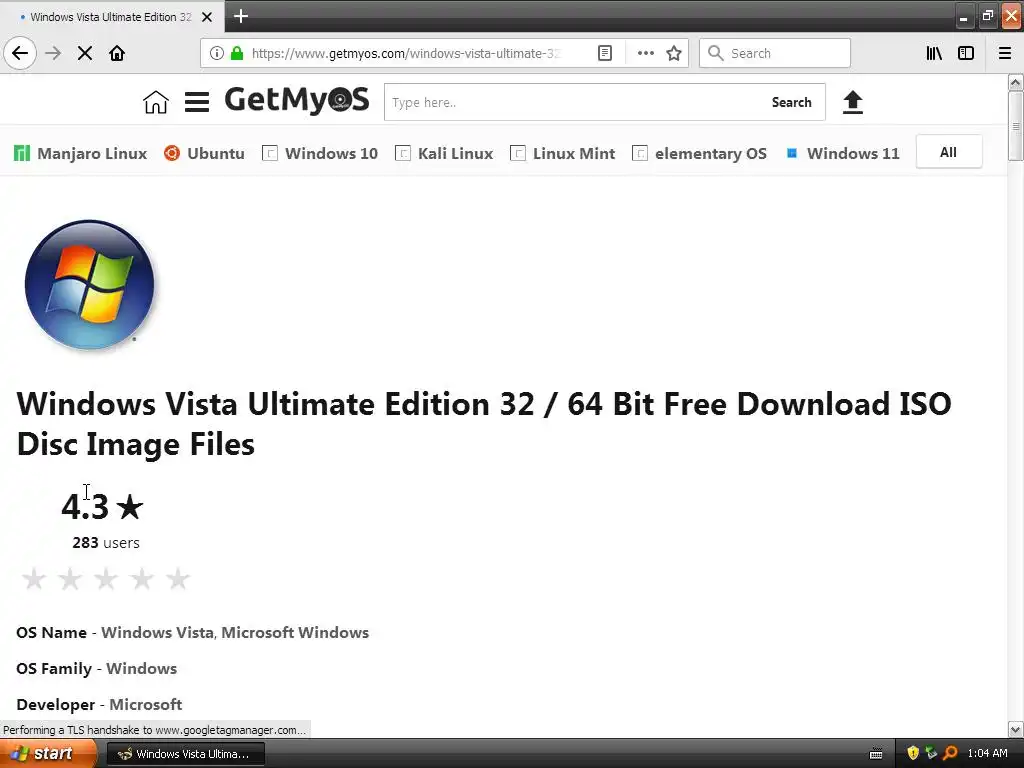Click the 'Microsoft Windows' OS name link

(x=295, y=632)
